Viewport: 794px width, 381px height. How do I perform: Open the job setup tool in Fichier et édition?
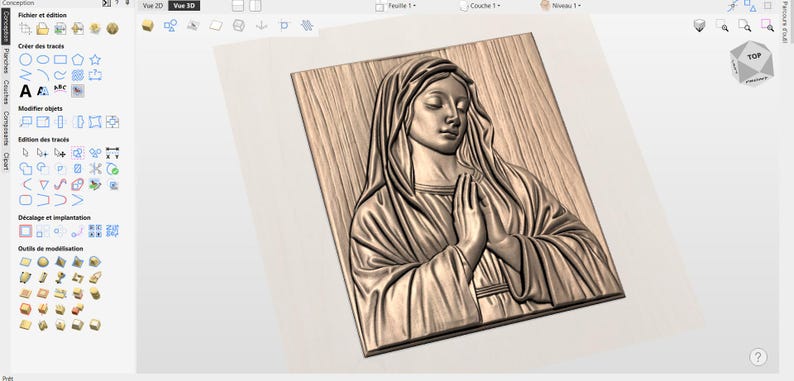(x=25, y=29)
